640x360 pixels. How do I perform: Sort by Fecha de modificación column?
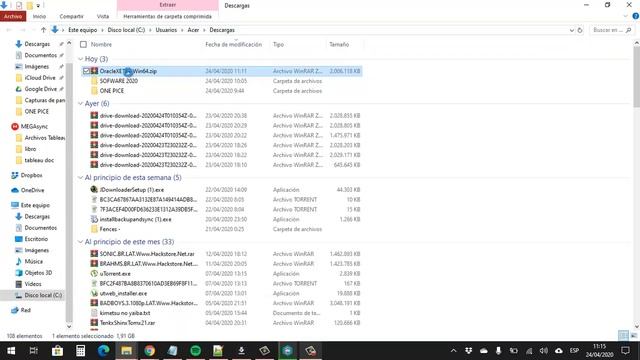tap(233, 44)
